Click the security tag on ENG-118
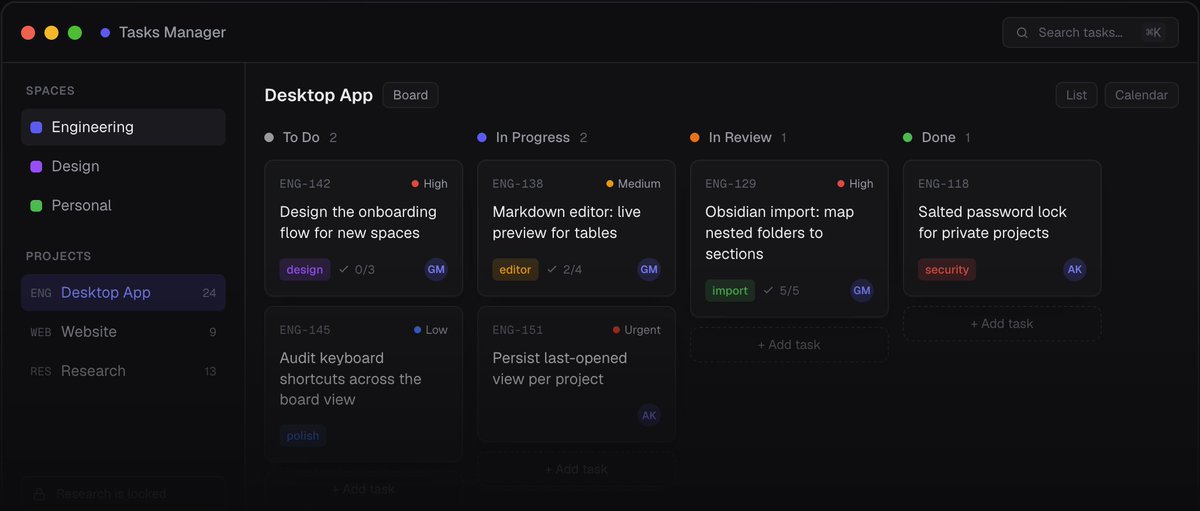 (x=947, y=269)
